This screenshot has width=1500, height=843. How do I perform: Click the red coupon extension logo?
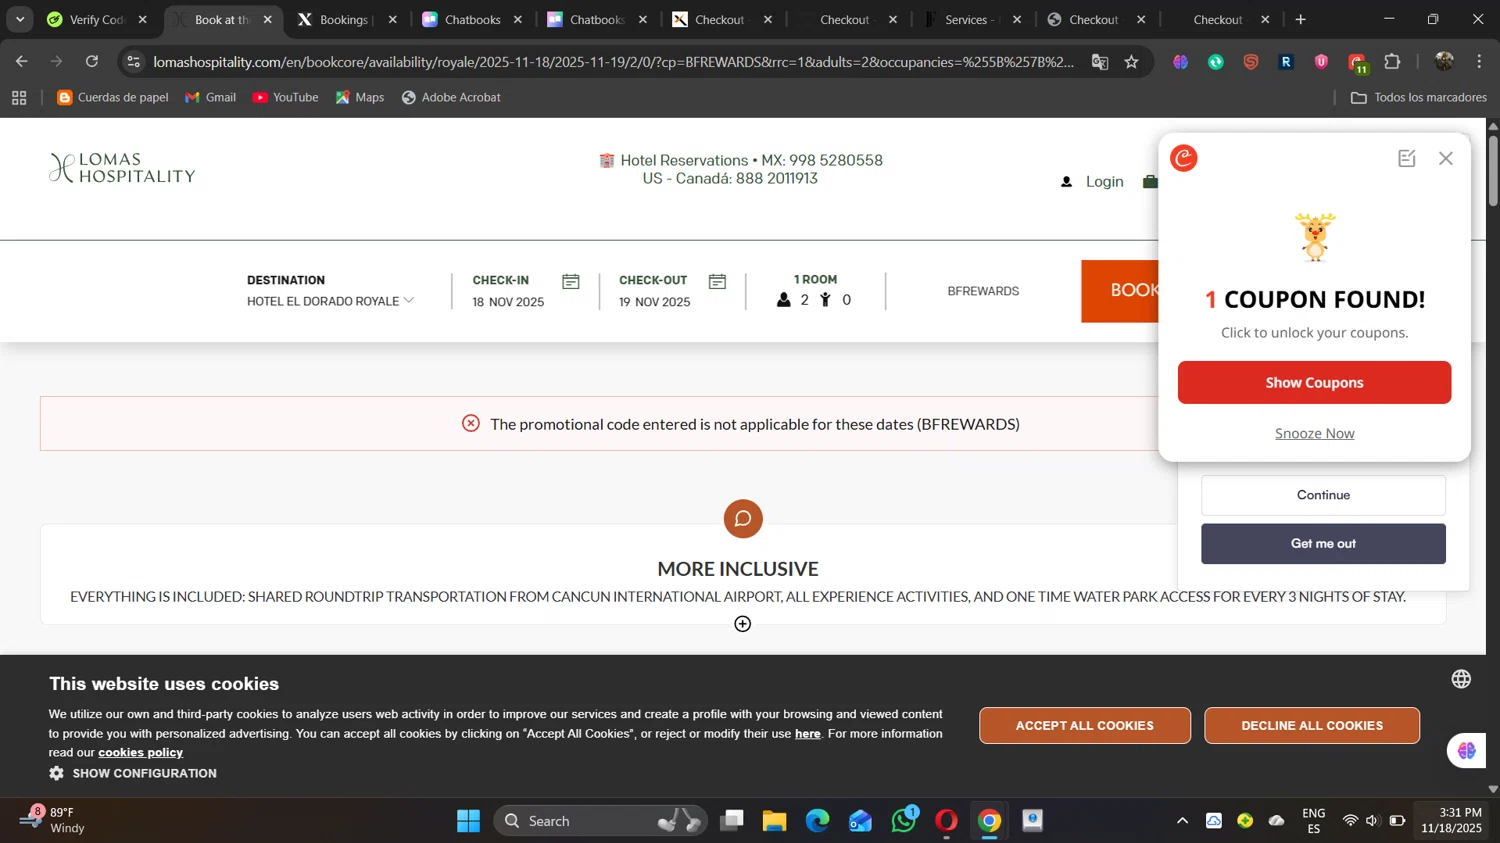(x=1184, y=158)
